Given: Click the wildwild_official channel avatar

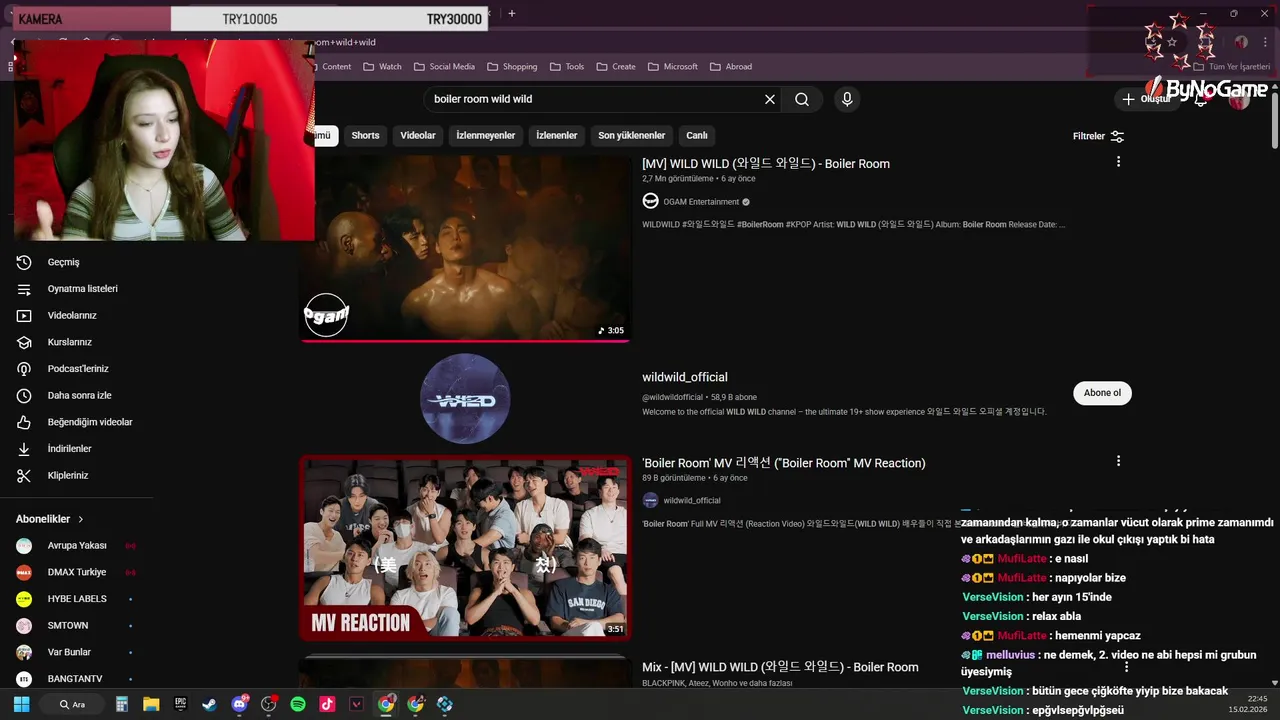Looking at the screenshot, I should tap(465, 399).
